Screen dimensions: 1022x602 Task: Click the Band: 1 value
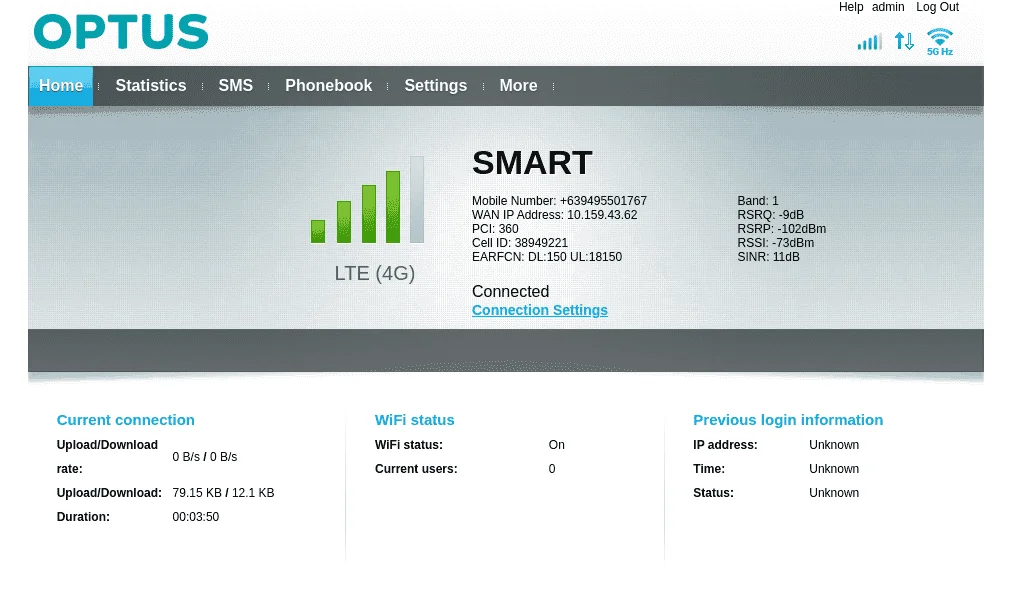[x=758, y=201]
